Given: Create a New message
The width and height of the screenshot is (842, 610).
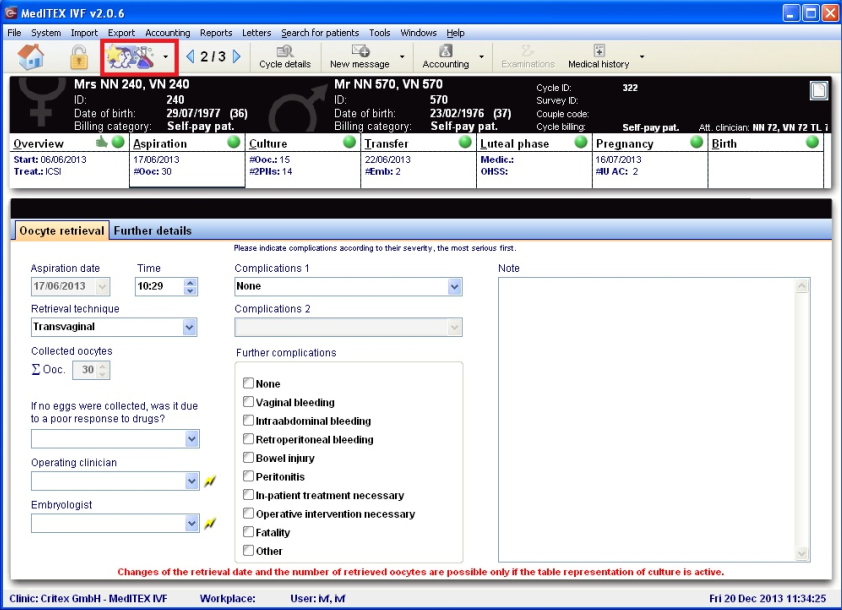Looking at the screenshot, I should (360, 57).
